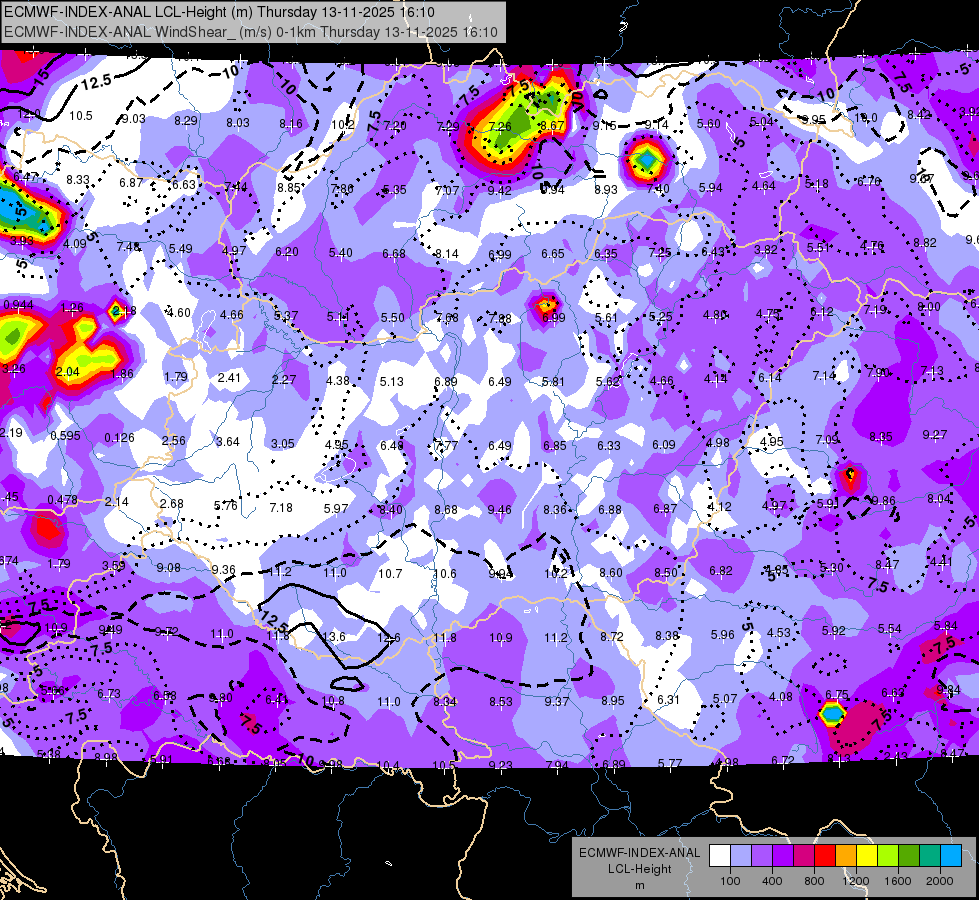Click the map value '2.04'
The height and width of the screenshot is (900, 979).
[x=67, y=372]
